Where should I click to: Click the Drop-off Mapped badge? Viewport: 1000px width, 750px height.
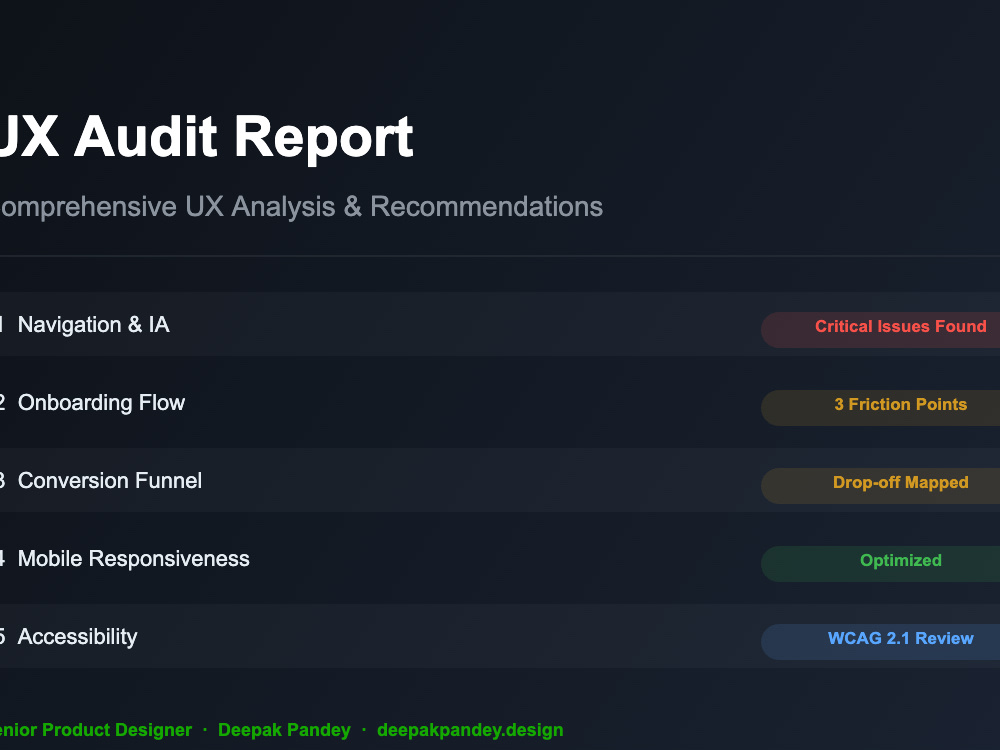881,486
